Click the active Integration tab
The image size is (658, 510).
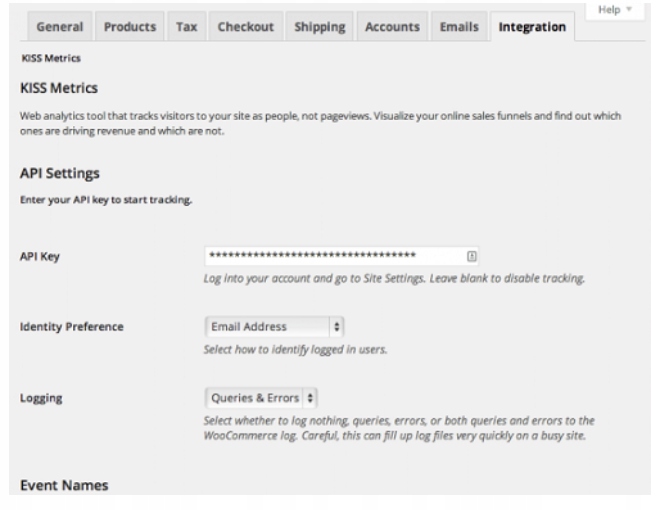click(x=531, y=26)
